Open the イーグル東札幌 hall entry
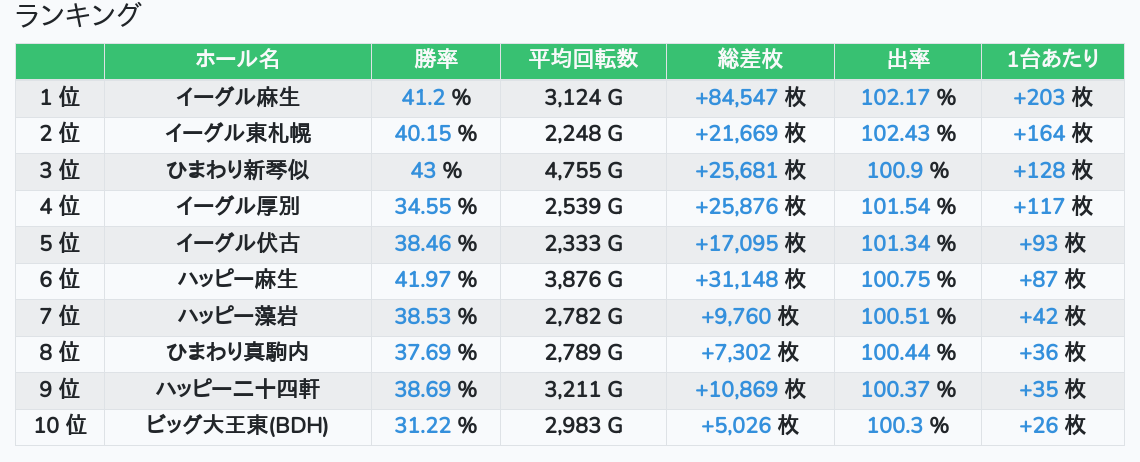1140x462 pixels. click(238, 134)
